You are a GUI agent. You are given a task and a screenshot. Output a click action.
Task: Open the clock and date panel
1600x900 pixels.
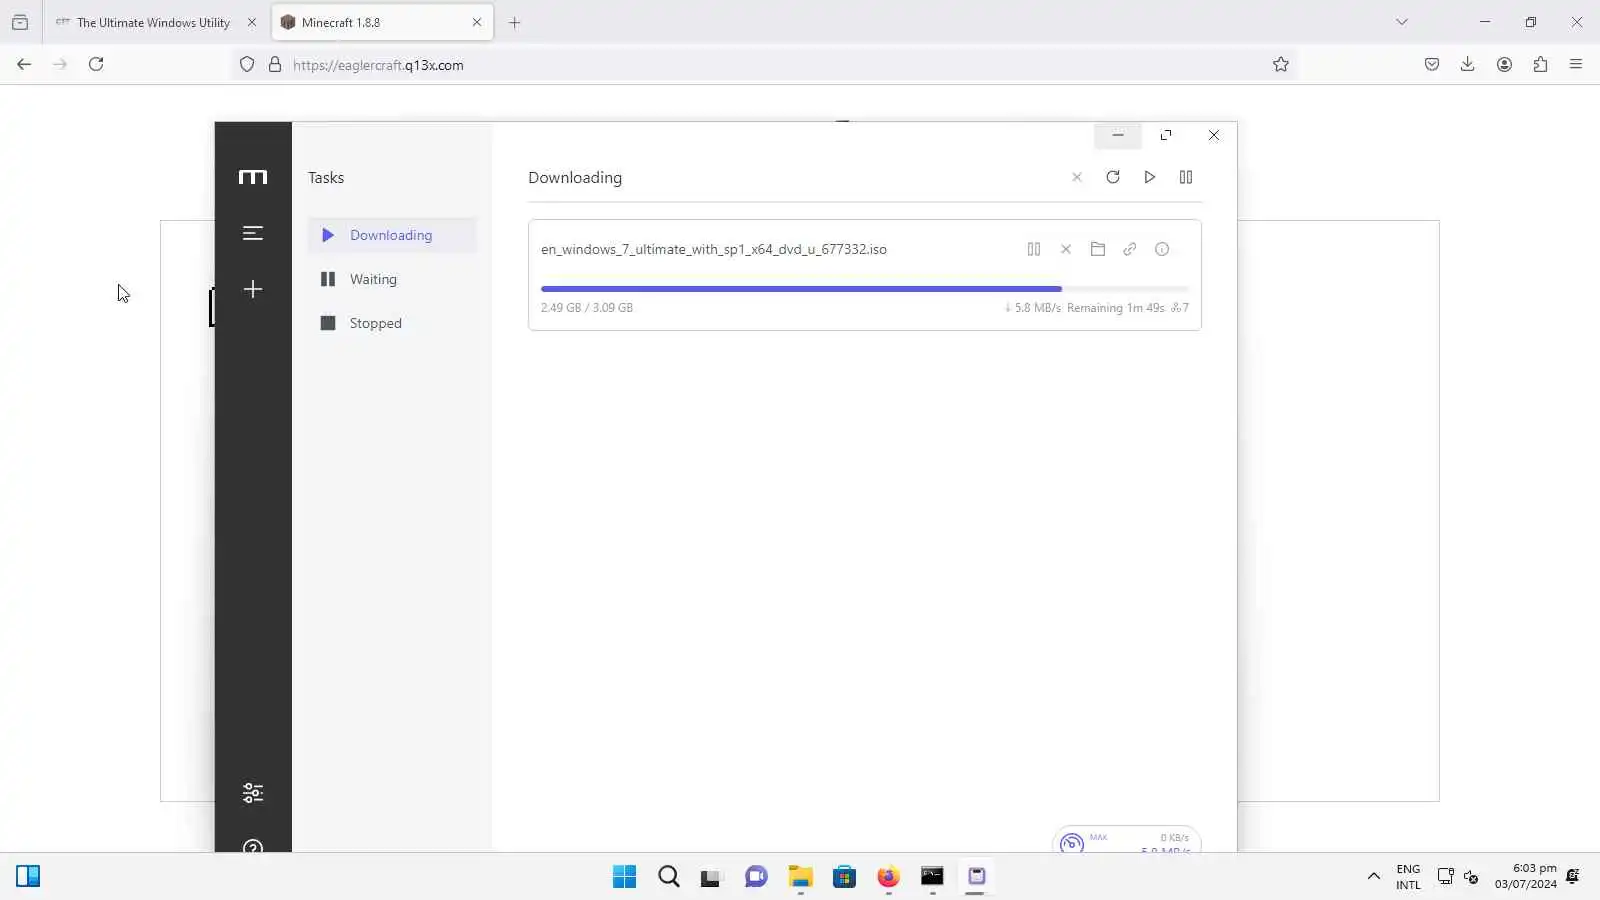1526,876
